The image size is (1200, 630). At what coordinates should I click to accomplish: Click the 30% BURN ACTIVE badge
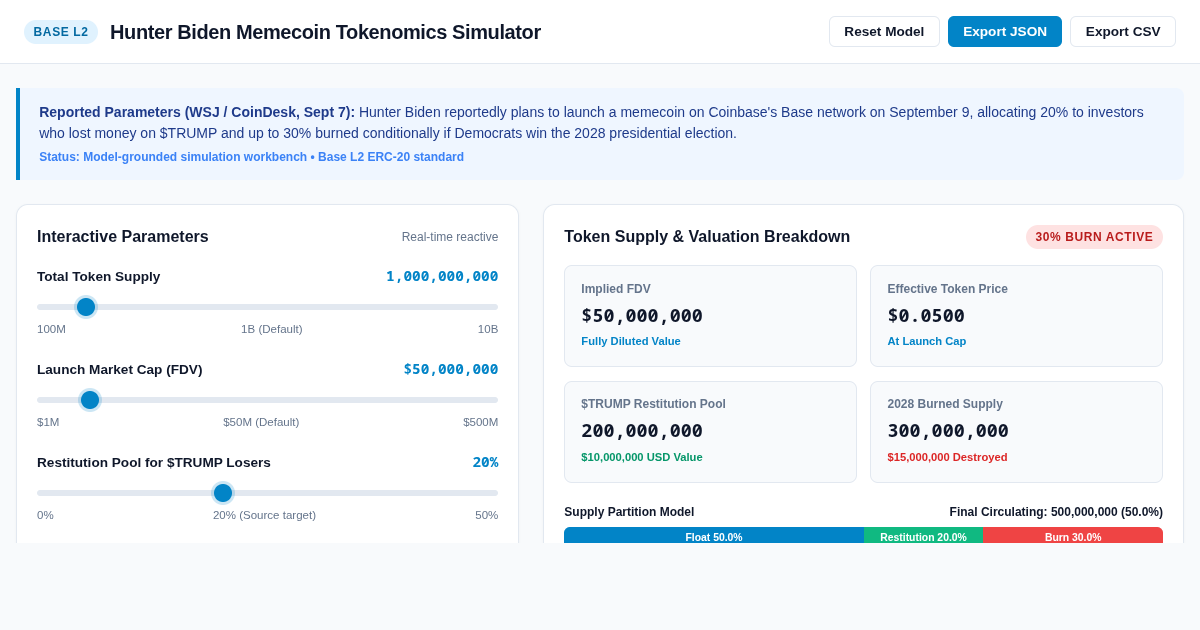[x=1094, y=237]
